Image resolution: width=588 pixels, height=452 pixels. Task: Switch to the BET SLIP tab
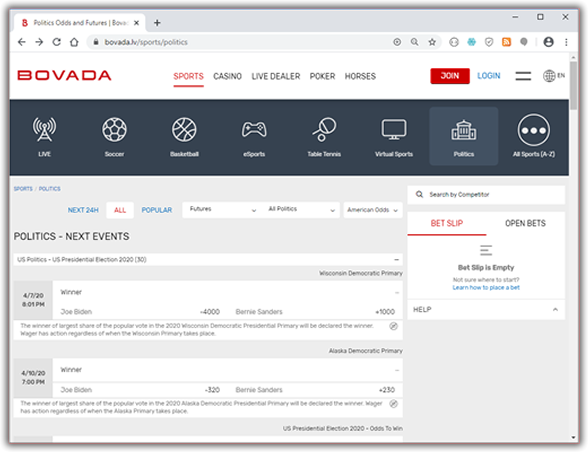tap(447, 224)
